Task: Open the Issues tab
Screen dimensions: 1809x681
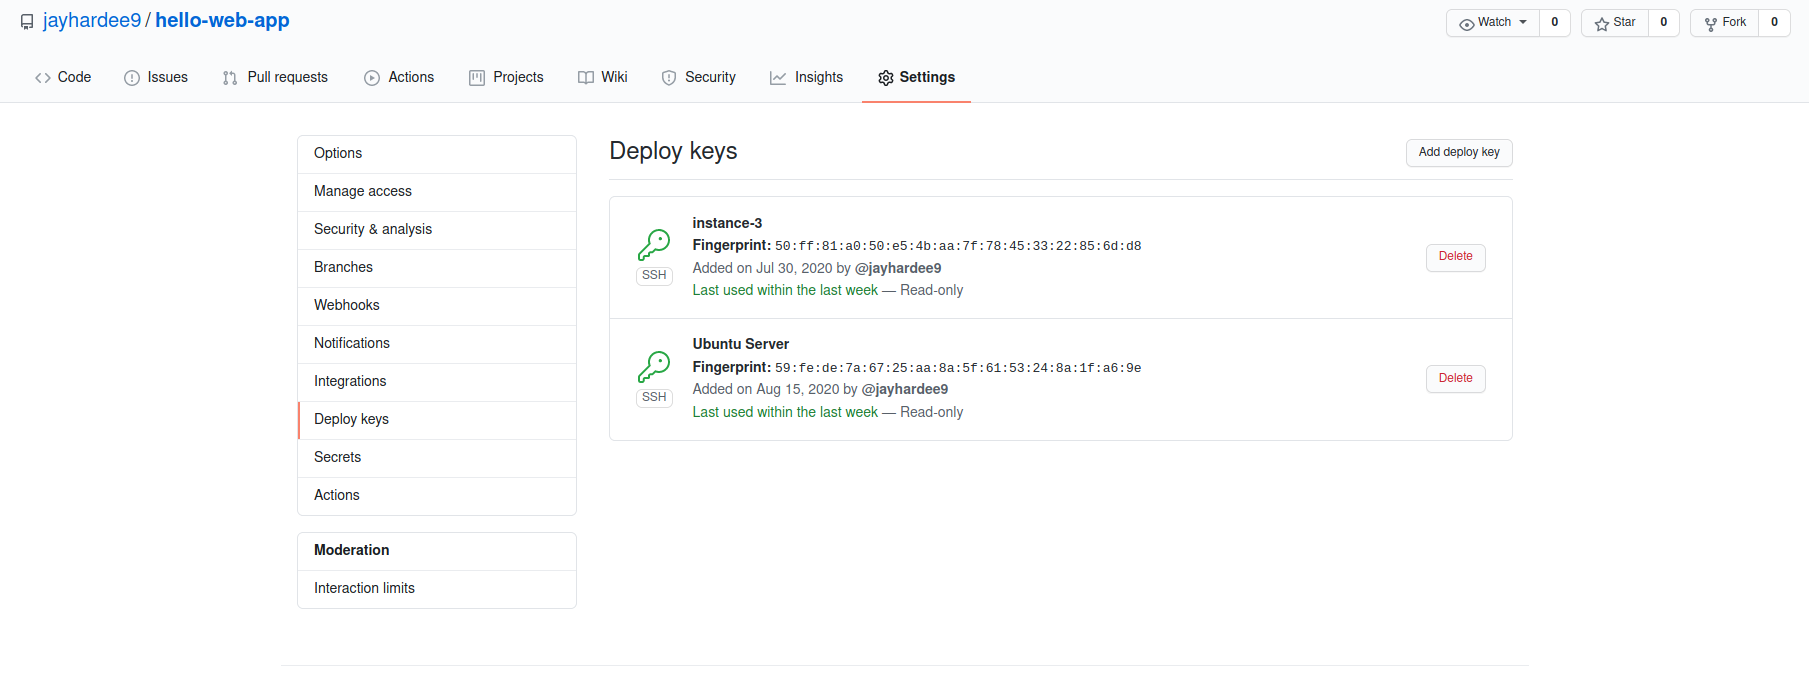Action: click(x=156, y=78)
